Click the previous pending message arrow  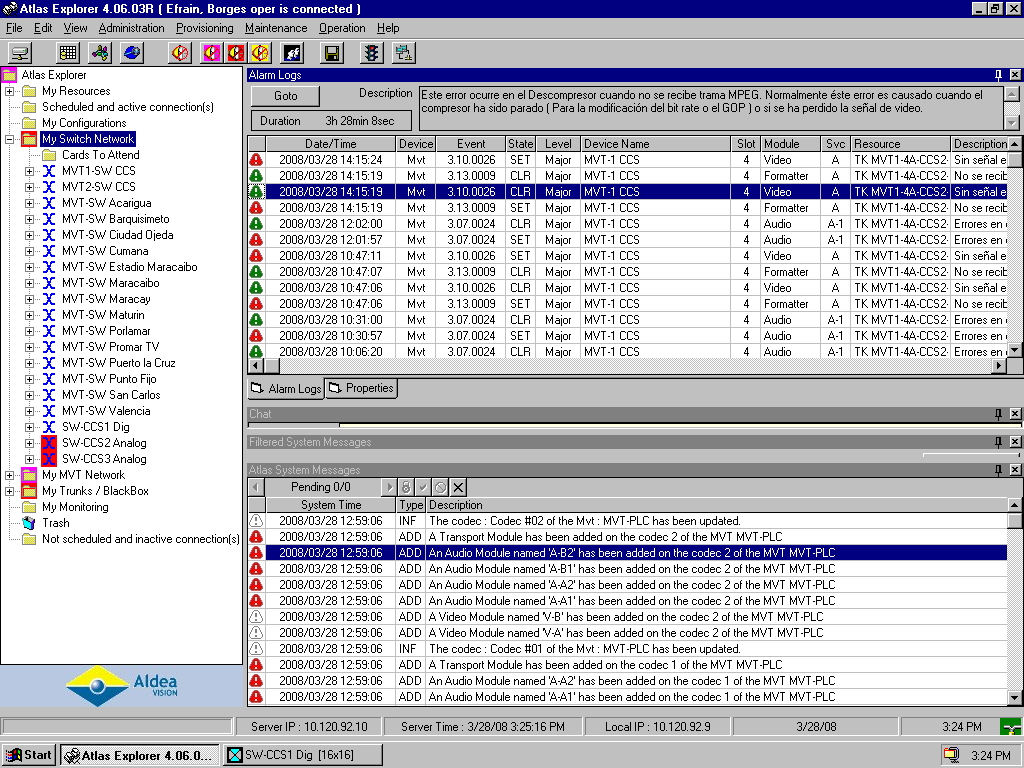click(256, 487)
